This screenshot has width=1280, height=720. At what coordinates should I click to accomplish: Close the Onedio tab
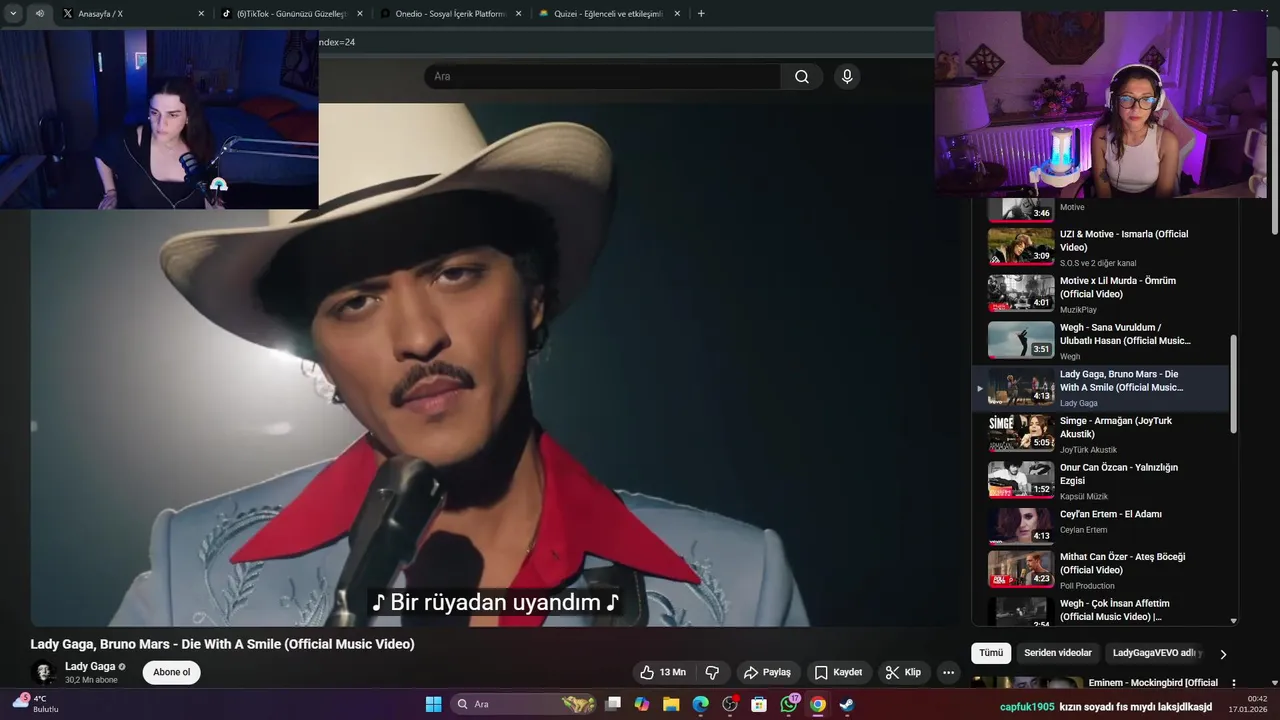[518, 14]
